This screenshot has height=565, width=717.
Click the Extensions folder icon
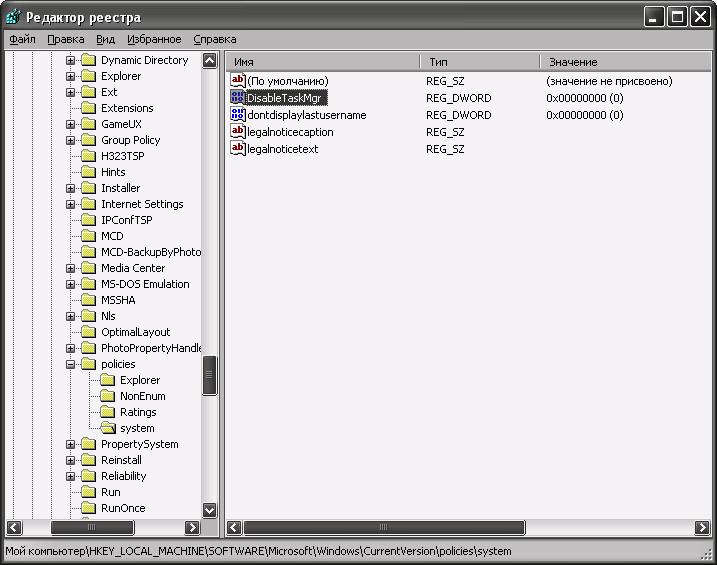[x=88, y=108]
